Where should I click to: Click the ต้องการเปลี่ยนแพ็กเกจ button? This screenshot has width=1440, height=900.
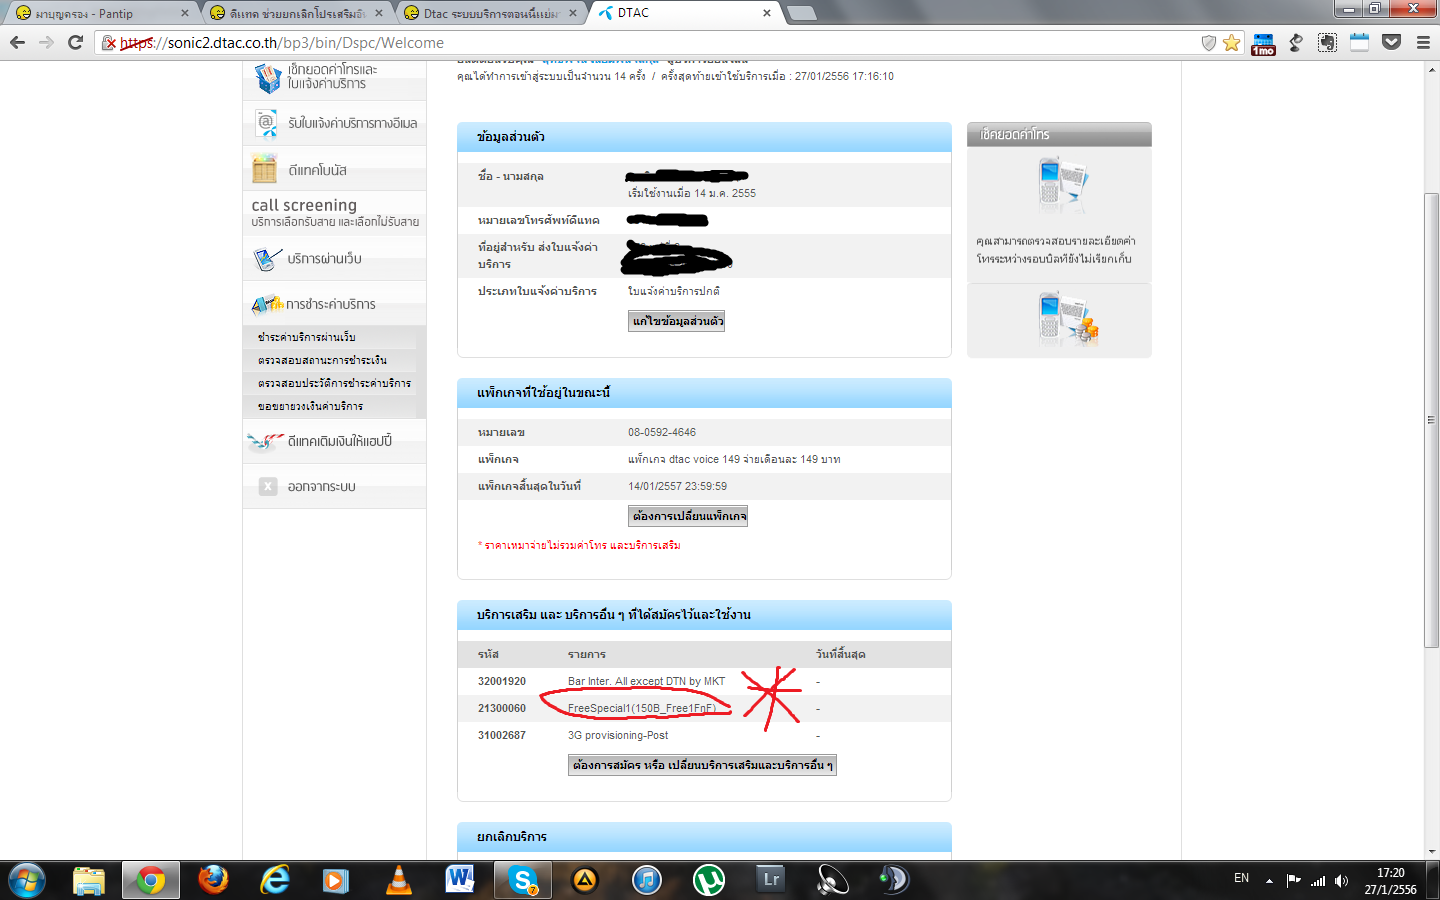coord(688,516)
